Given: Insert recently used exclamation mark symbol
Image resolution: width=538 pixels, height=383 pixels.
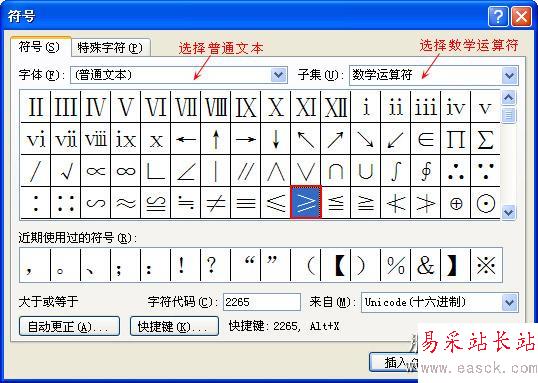Looking at the screenshot, I should (186, 265).
